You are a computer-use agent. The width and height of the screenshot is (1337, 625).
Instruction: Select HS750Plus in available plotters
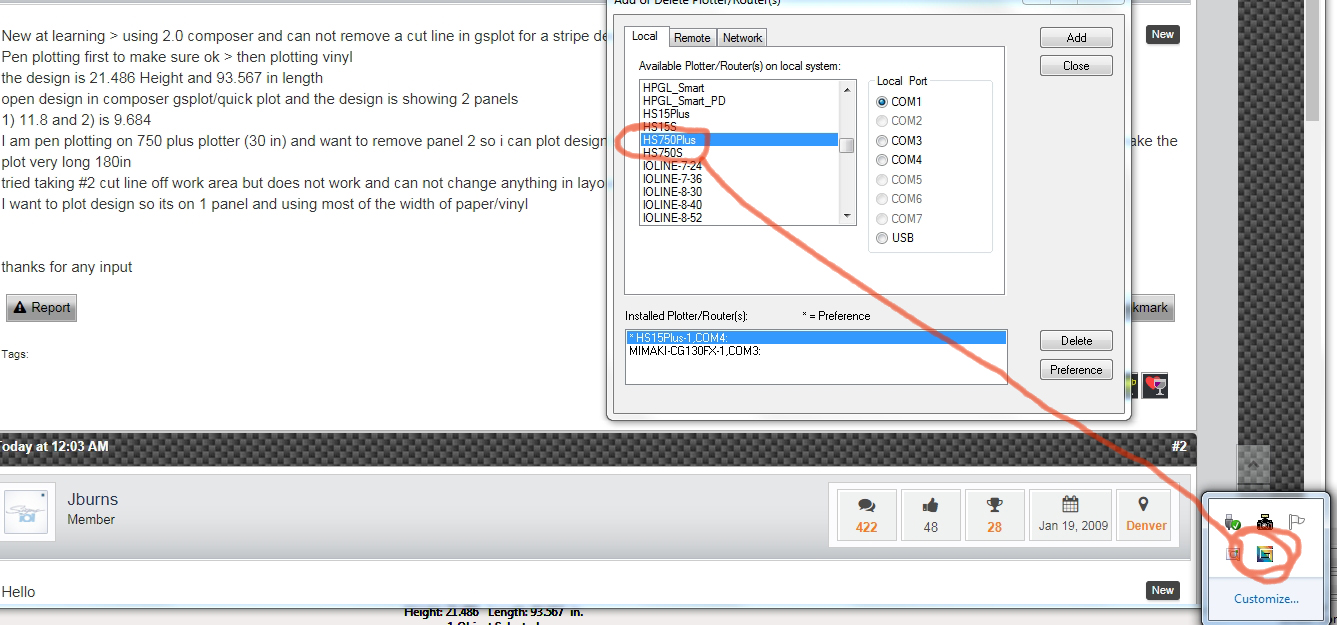(x=739, y=140)
